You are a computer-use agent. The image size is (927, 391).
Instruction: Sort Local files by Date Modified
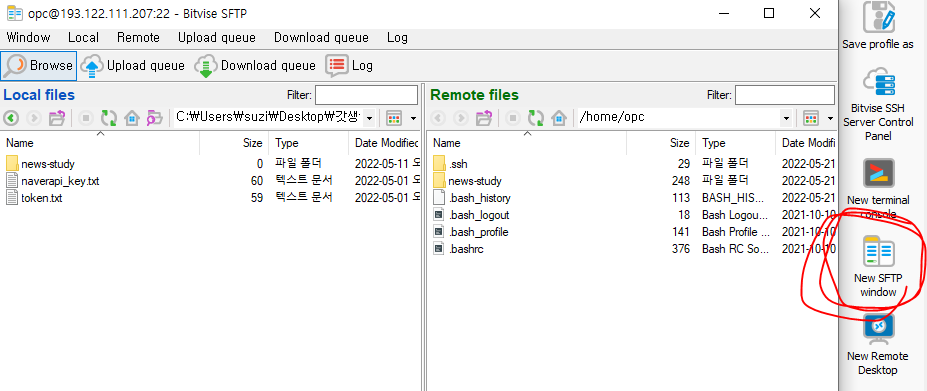(x=384, y=143)
